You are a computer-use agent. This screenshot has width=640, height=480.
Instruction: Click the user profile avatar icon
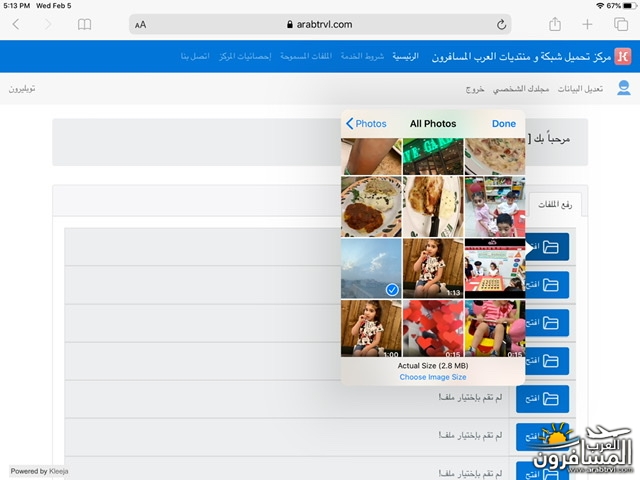[623, 88]
